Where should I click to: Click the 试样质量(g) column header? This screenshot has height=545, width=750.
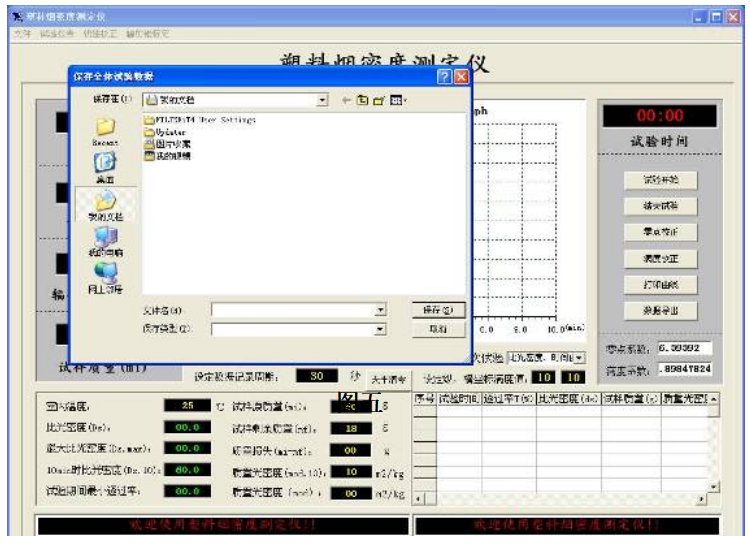631,399
